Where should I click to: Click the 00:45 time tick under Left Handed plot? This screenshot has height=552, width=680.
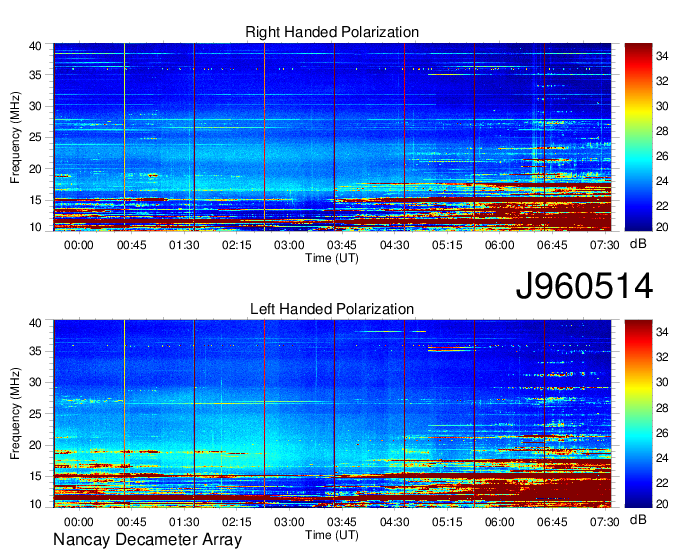pyautogui.click(x=131, y=522)
